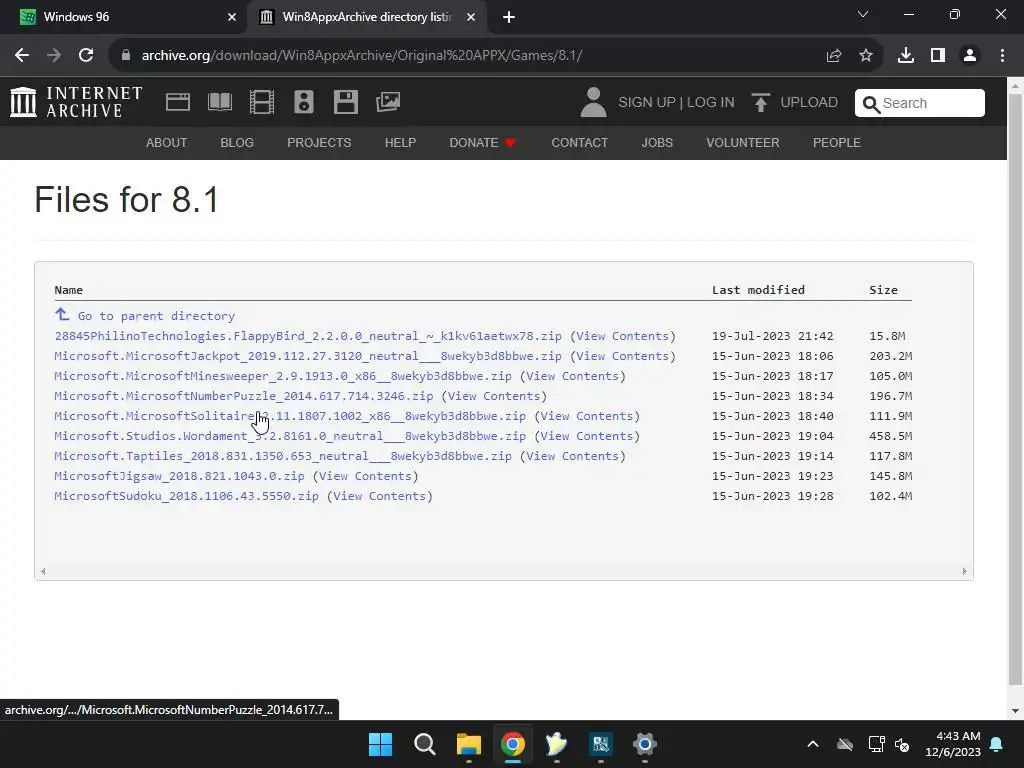View site information lock icon
Viewport: 1024px width, 768px height.
pyautogui.click(x=126, y=56)
